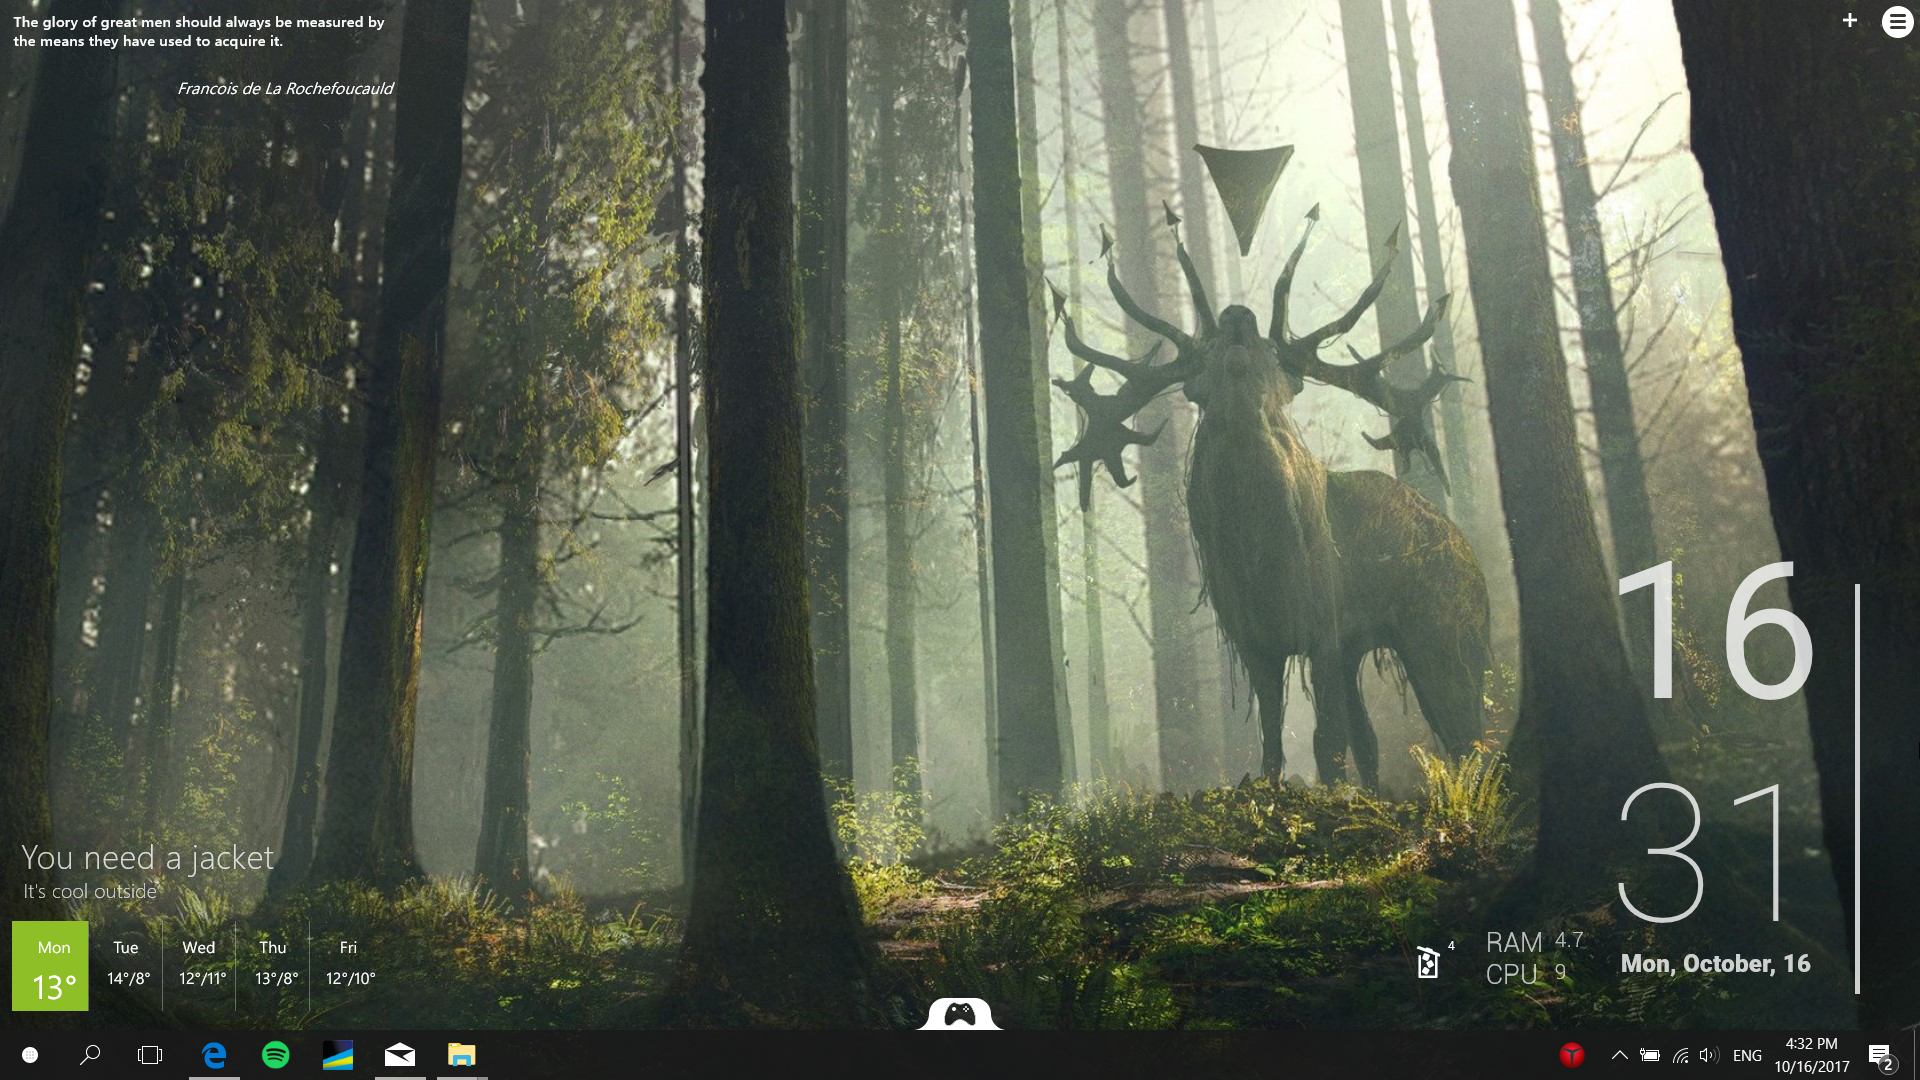Launch Microsoft Edge from taskbar
Viewport: 1920px width, 1080px height.
coord(214,1055)
